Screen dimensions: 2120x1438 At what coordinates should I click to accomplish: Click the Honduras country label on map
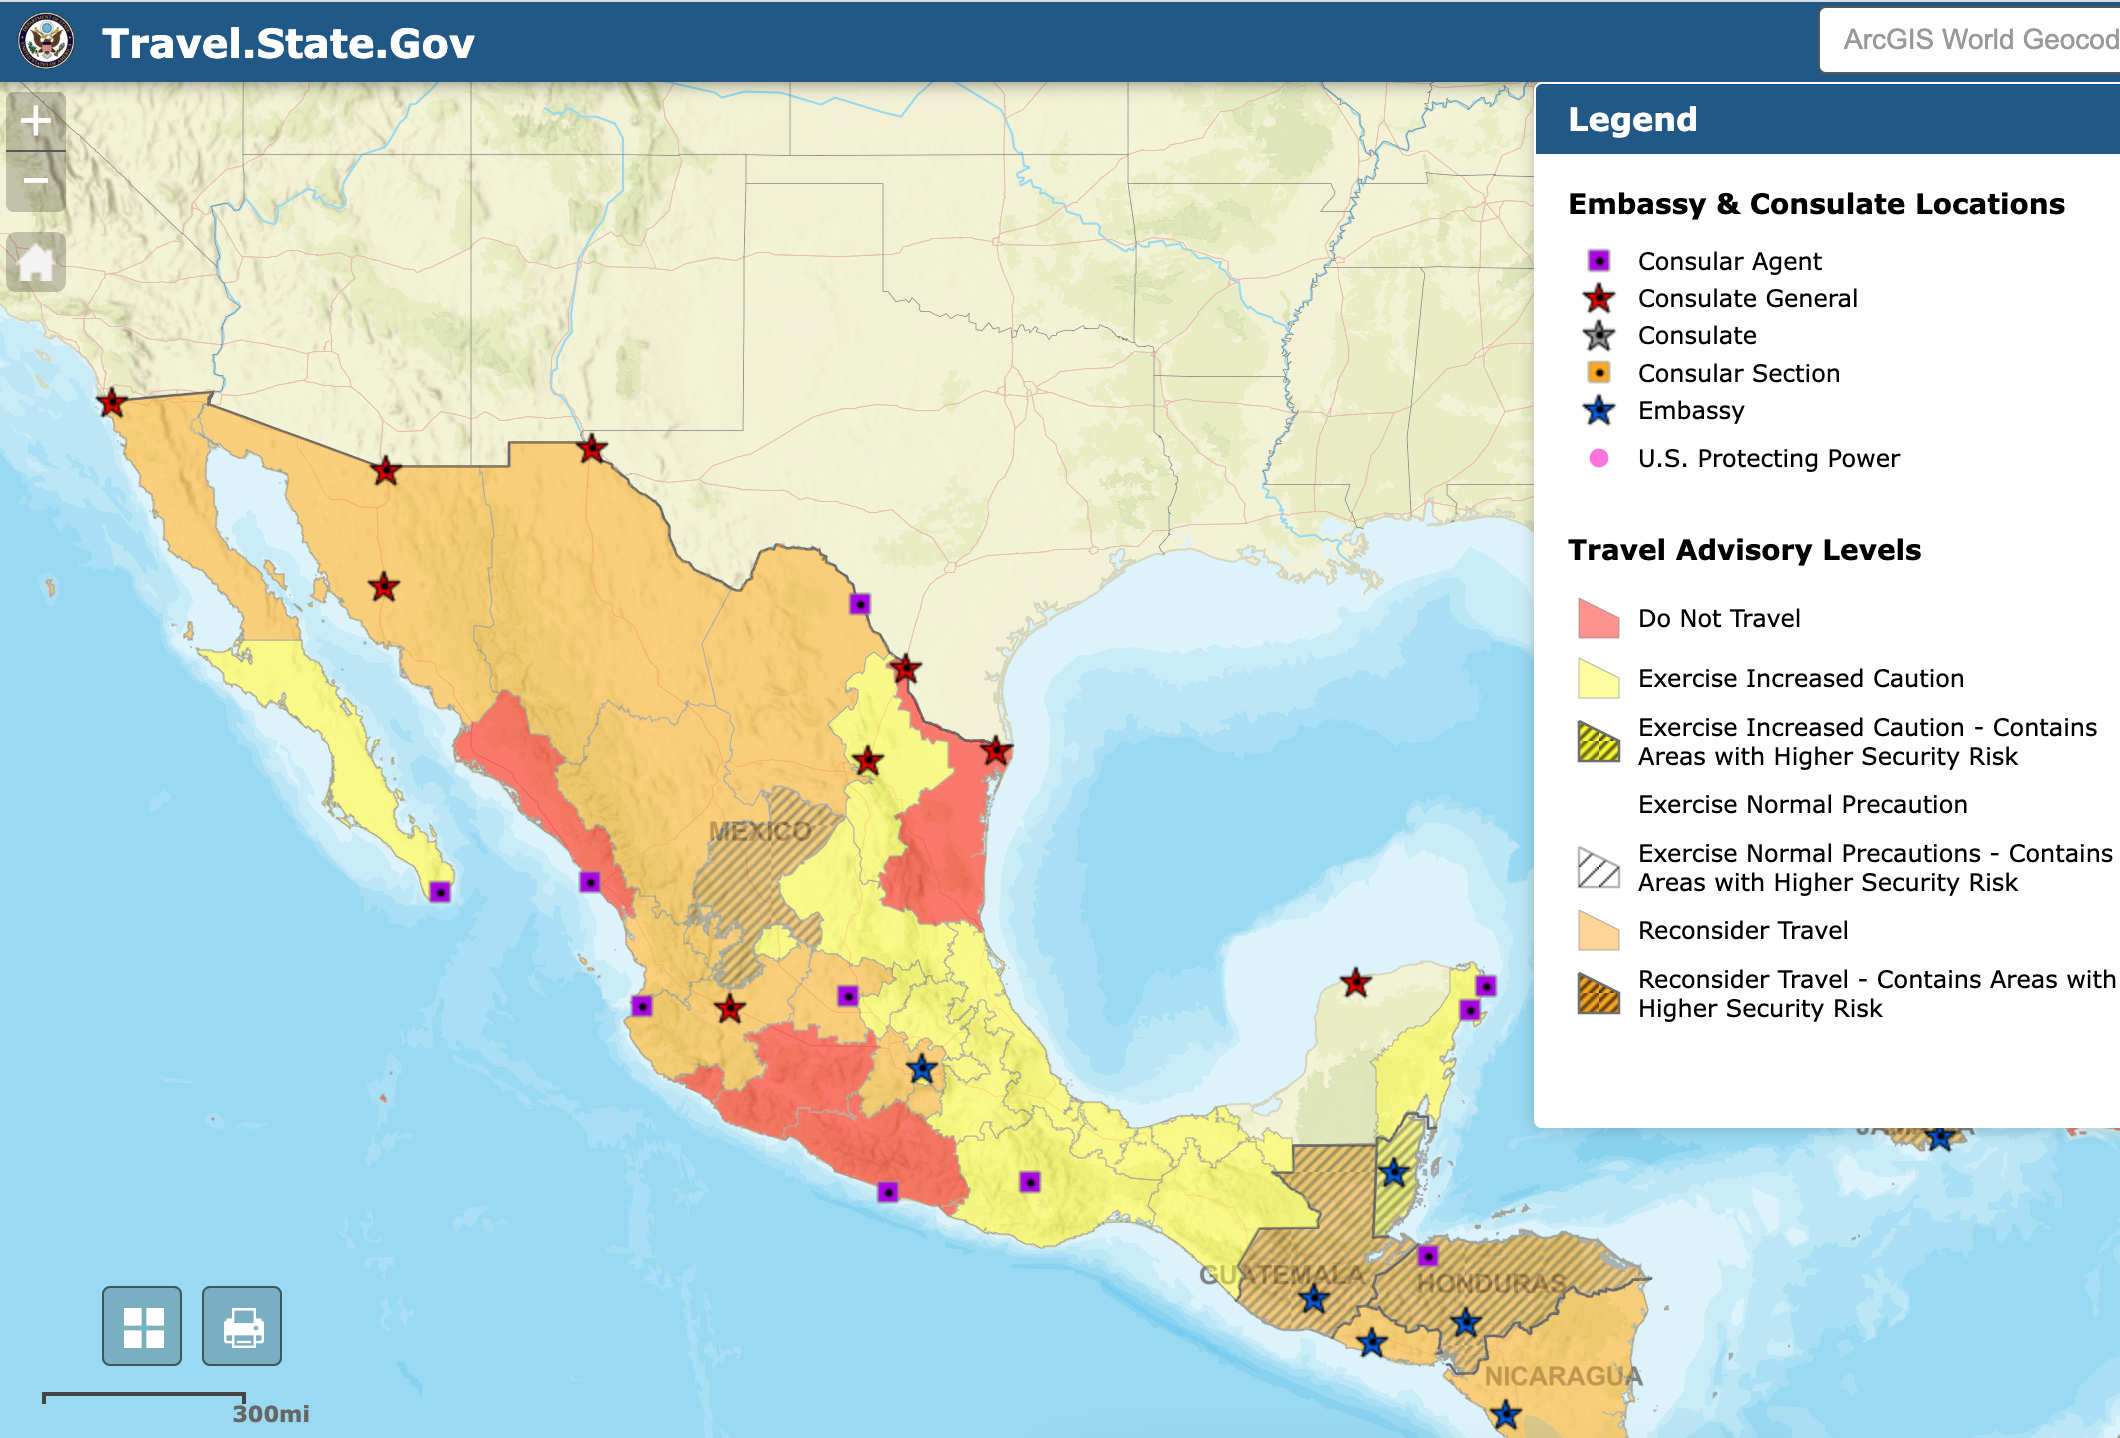click(x=1490, y=1283)
